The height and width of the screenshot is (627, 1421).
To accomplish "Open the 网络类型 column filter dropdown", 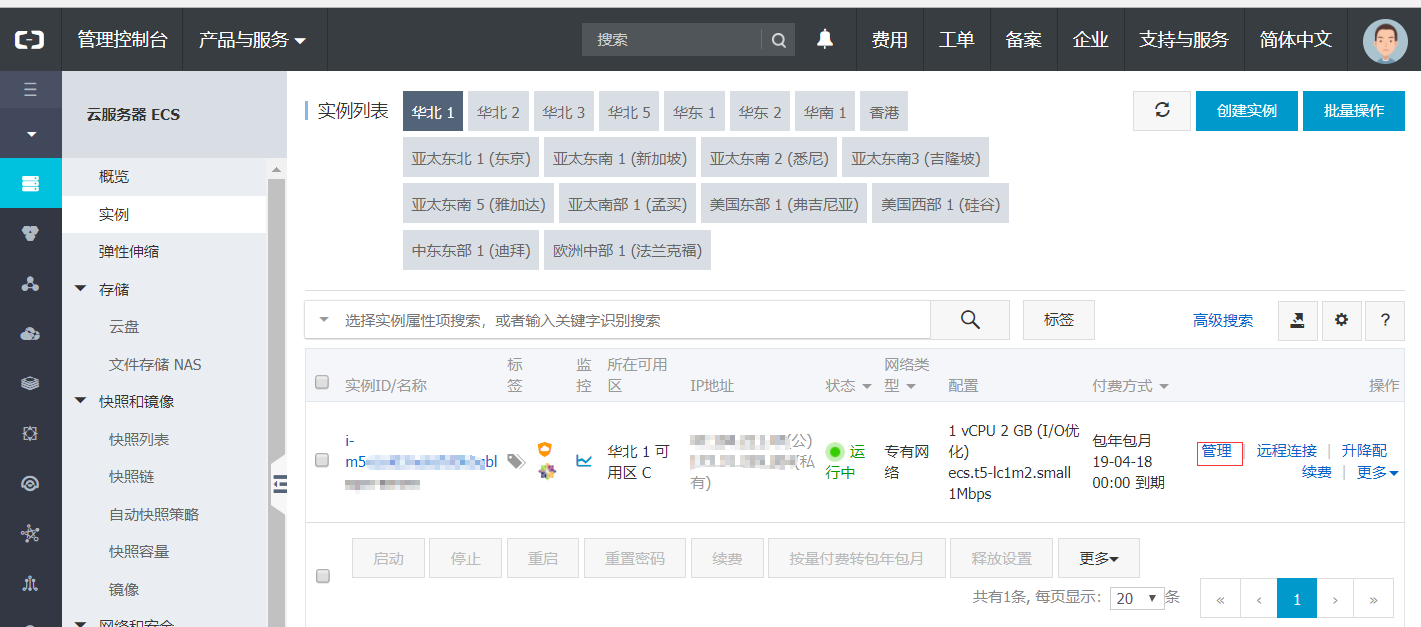I will point(911,386).
